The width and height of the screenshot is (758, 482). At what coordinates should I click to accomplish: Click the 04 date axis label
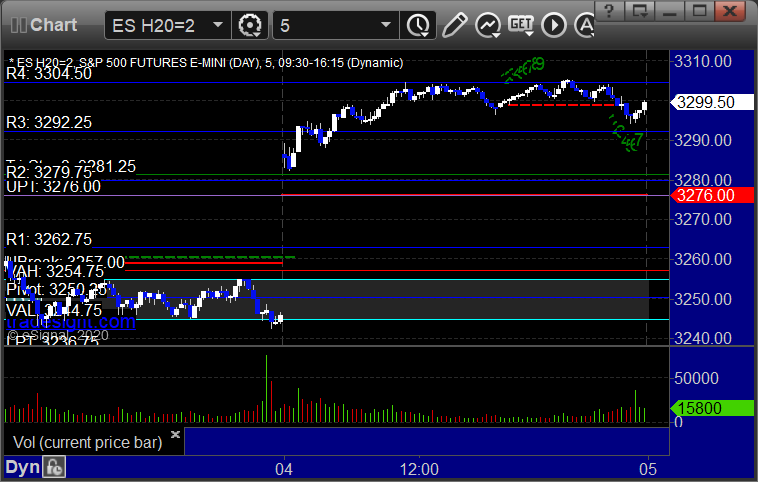click(x=284, y=469)
